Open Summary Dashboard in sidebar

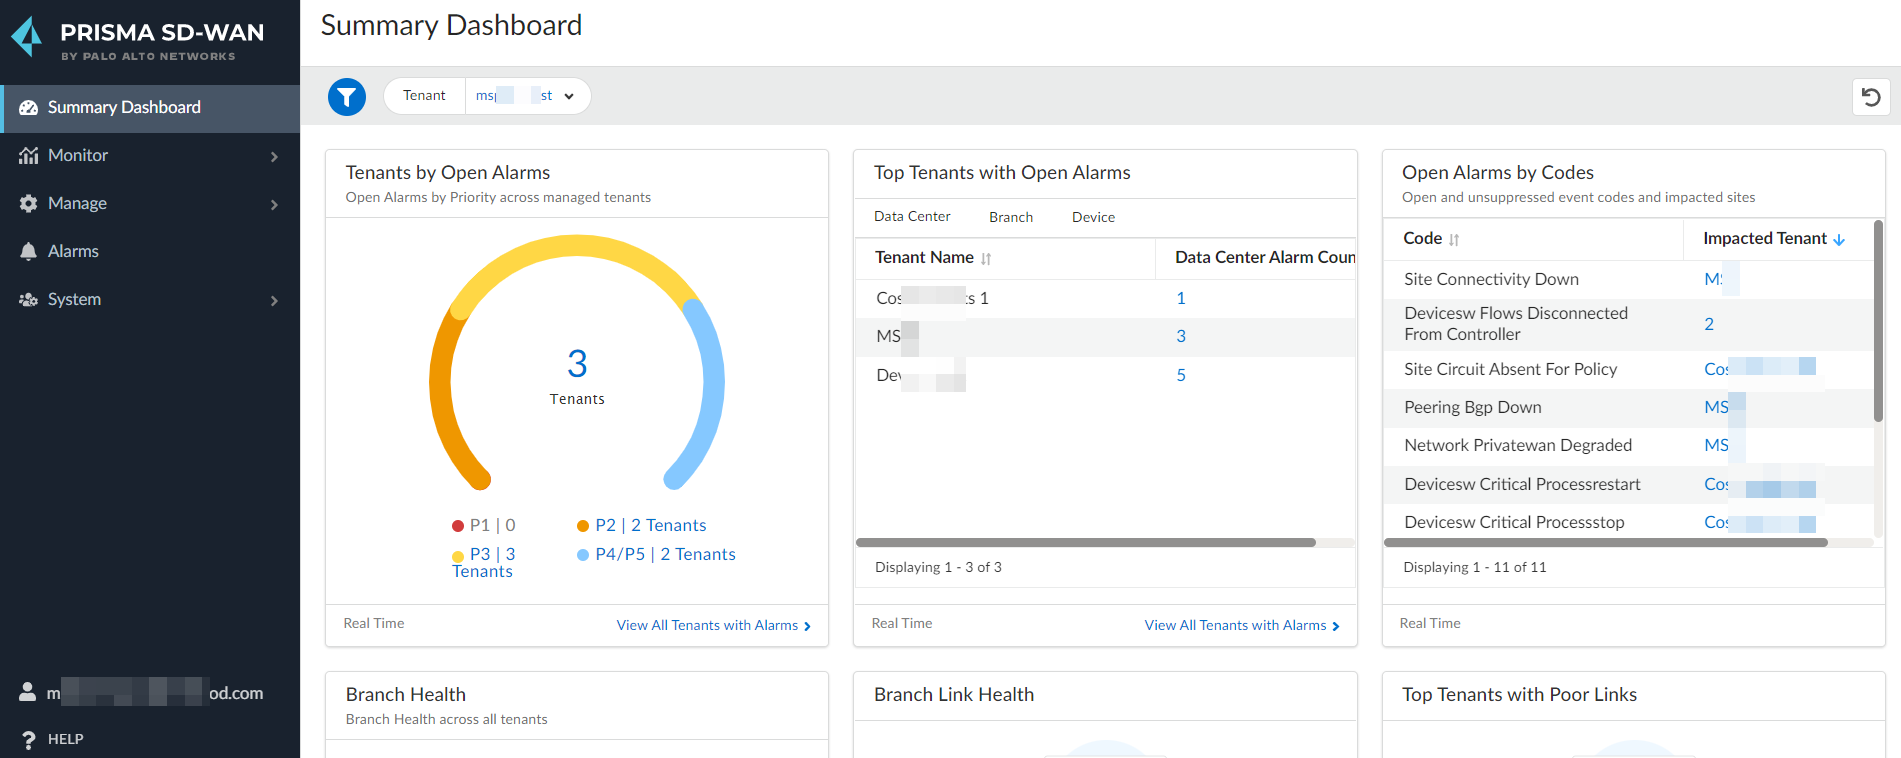pos(124,108)
